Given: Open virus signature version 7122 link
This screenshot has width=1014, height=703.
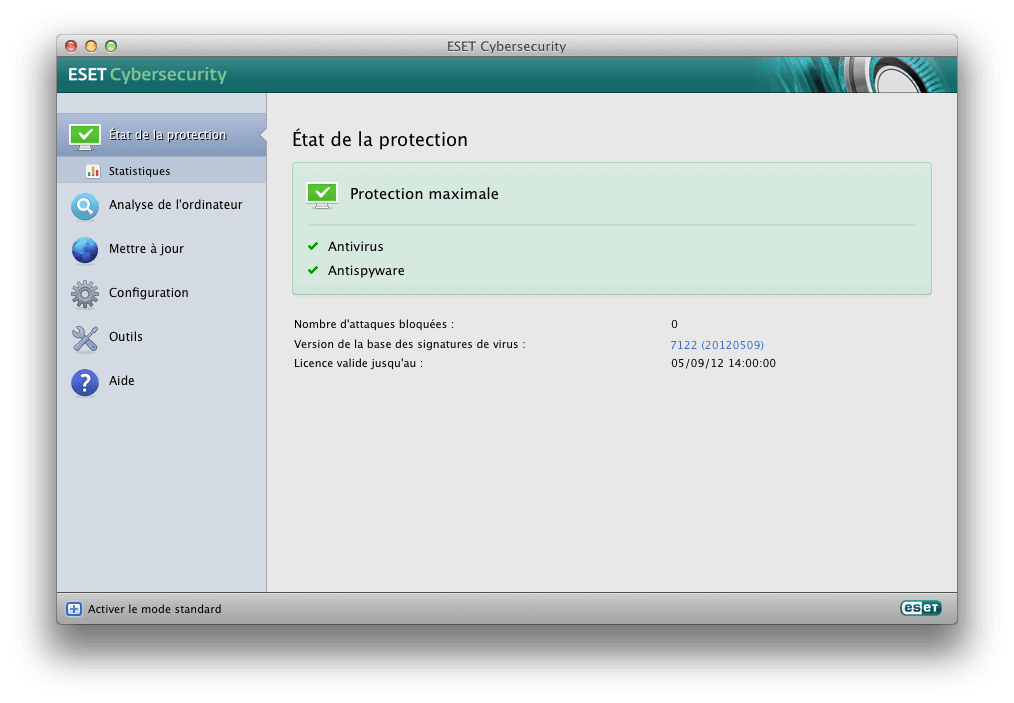Looking at the screenshot, I should (x=716, y=344).
